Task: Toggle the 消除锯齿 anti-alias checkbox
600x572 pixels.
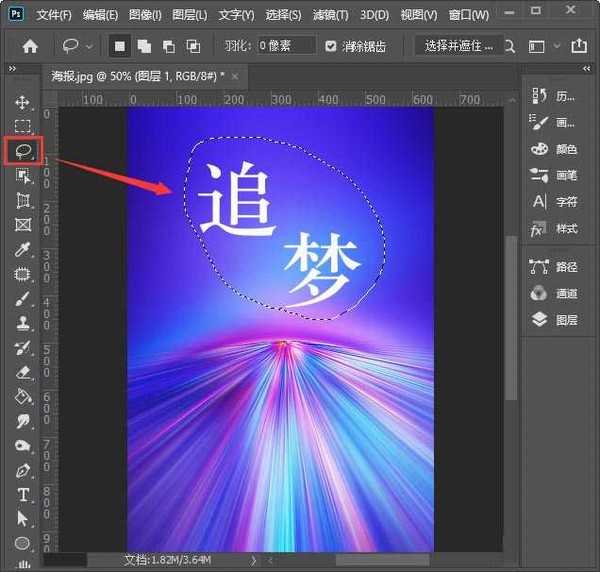Action: [333, 46]
